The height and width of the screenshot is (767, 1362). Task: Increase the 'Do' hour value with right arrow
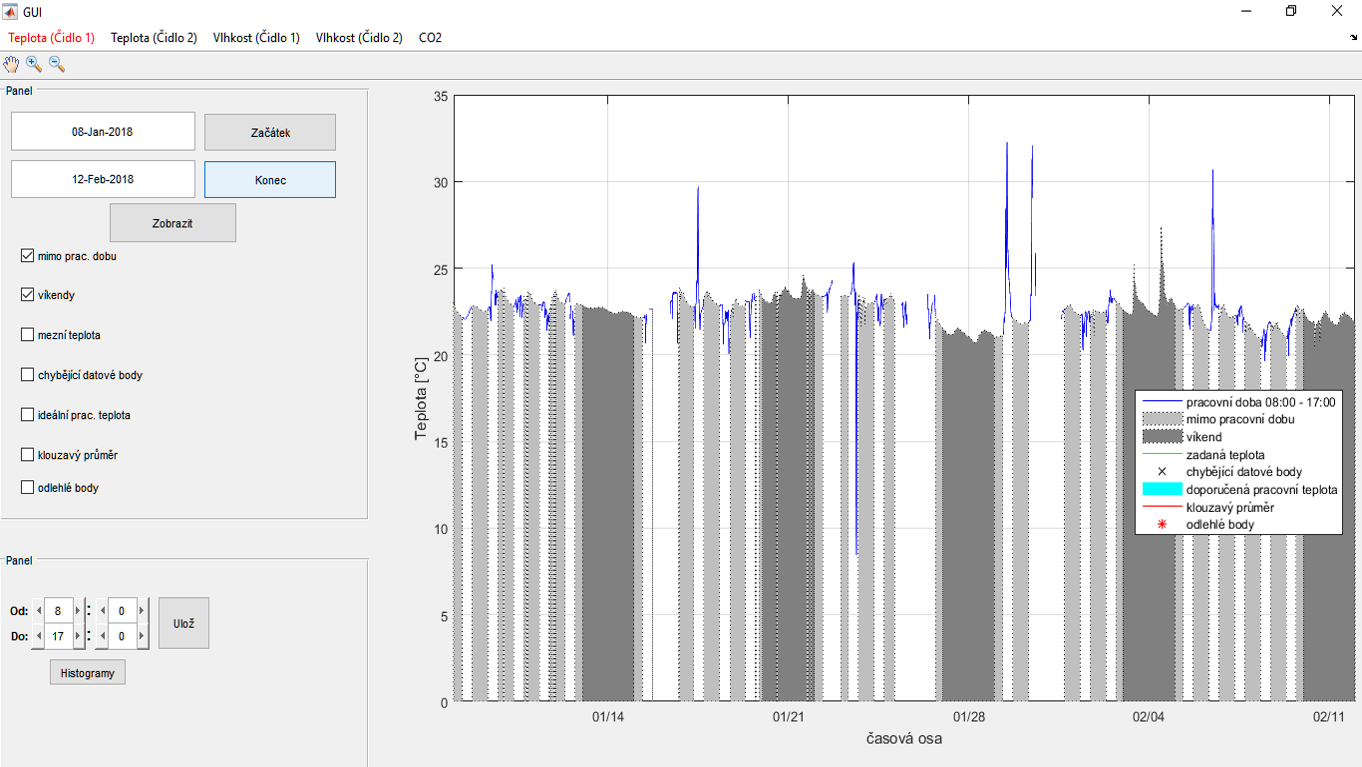pos(78,636)
